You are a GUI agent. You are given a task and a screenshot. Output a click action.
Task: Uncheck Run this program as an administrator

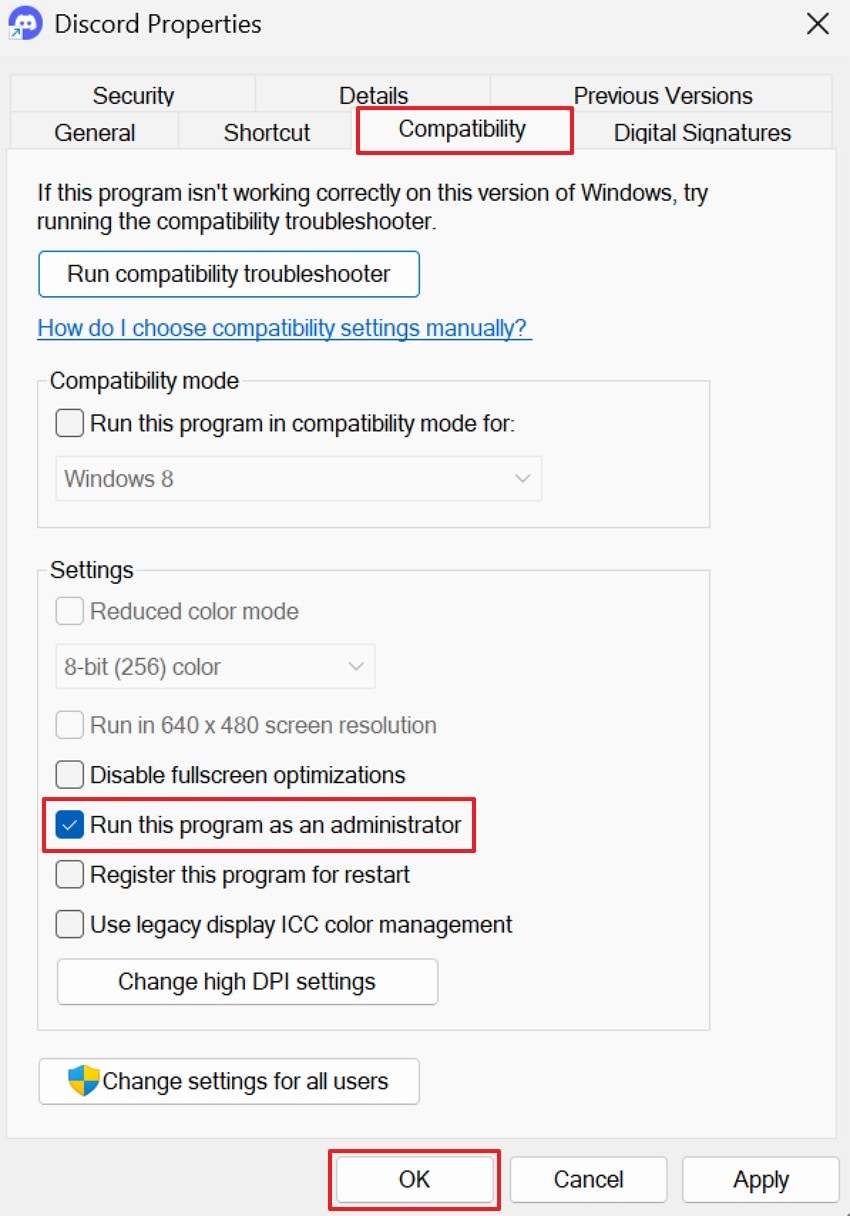[69, 824]
